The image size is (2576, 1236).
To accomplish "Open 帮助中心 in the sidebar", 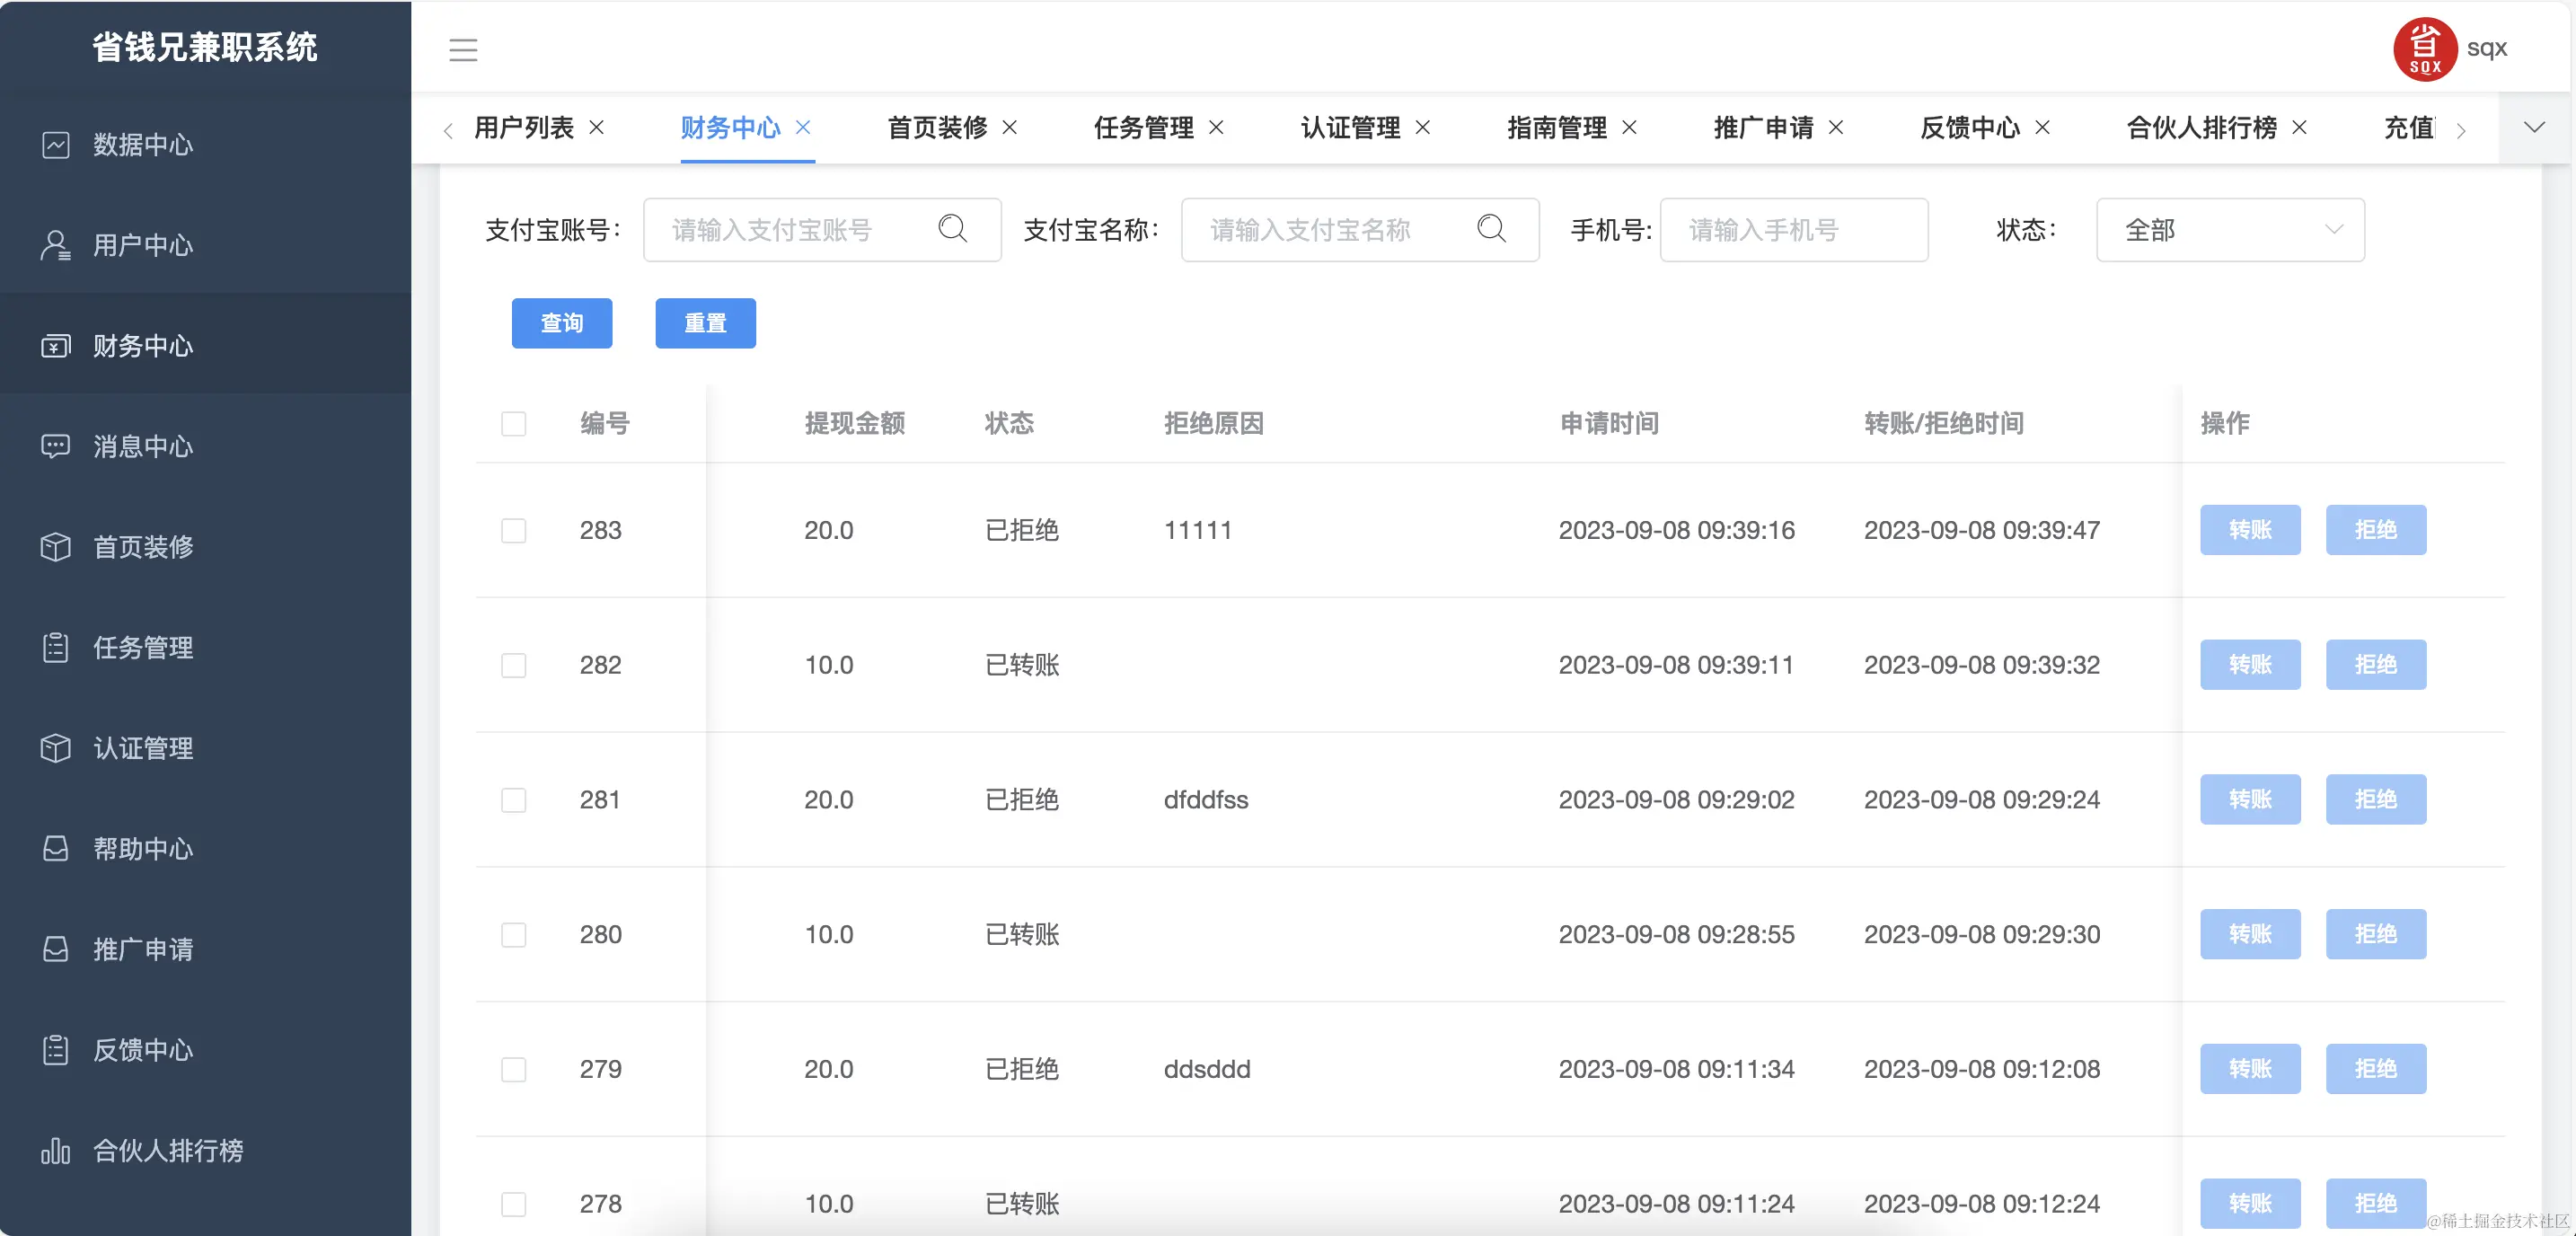I will pos(205,848).
